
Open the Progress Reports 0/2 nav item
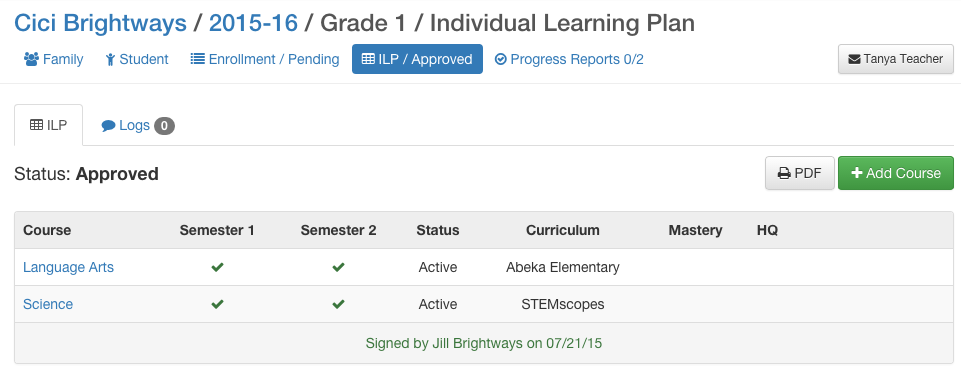[569, 59]
